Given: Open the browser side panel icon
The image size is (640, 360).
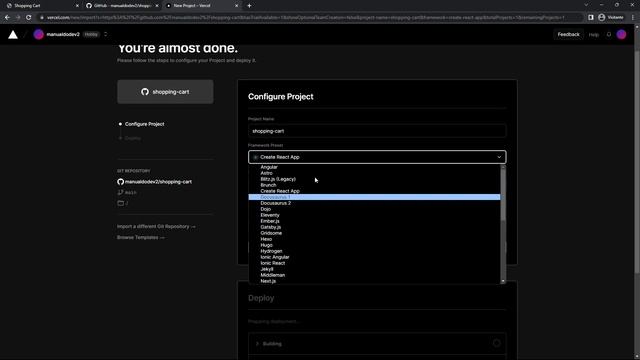Looking at the screenshot, I should [591, 18].
